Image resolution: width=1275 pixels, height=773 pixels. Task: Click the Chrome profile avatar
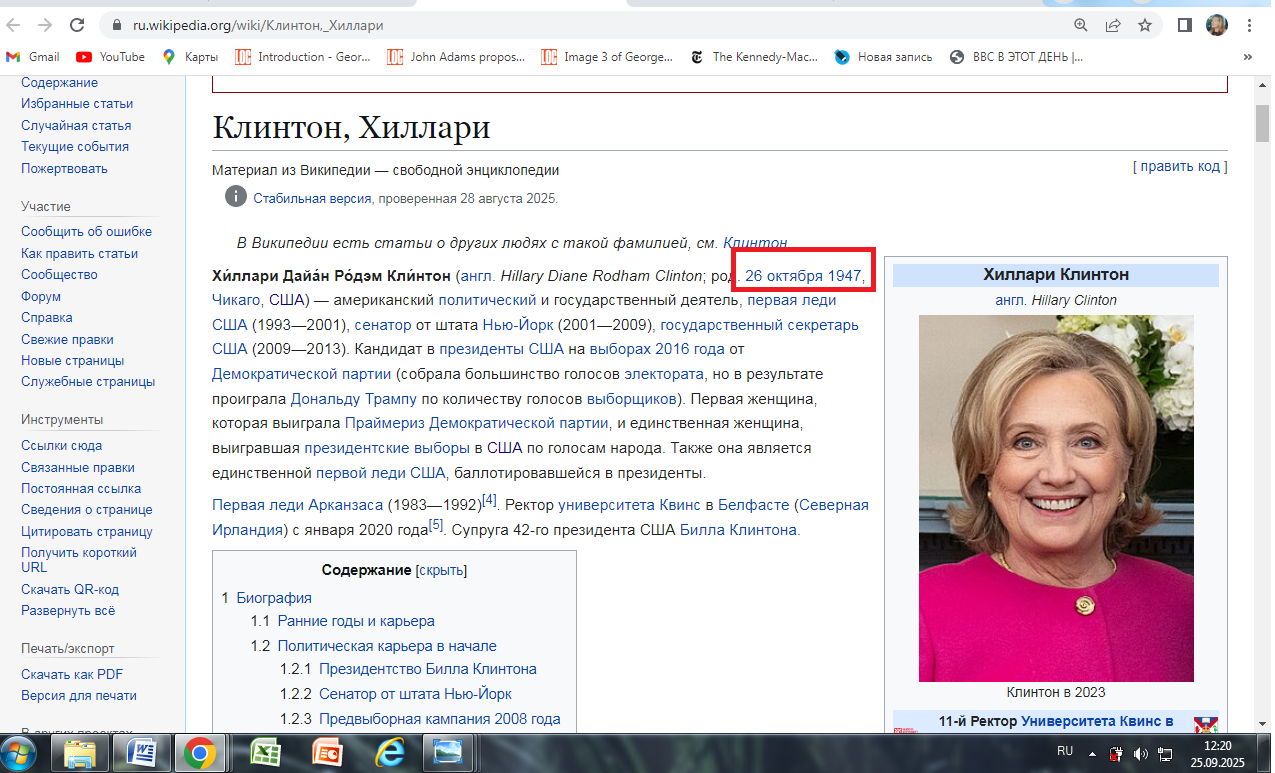1217,25
